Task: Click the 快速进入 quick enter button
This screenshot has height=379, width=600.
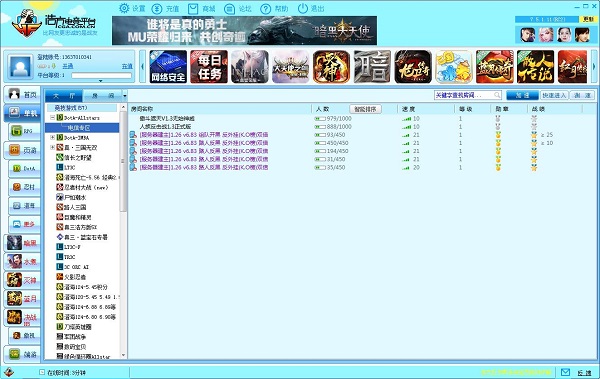Action: tap(554, 95)
